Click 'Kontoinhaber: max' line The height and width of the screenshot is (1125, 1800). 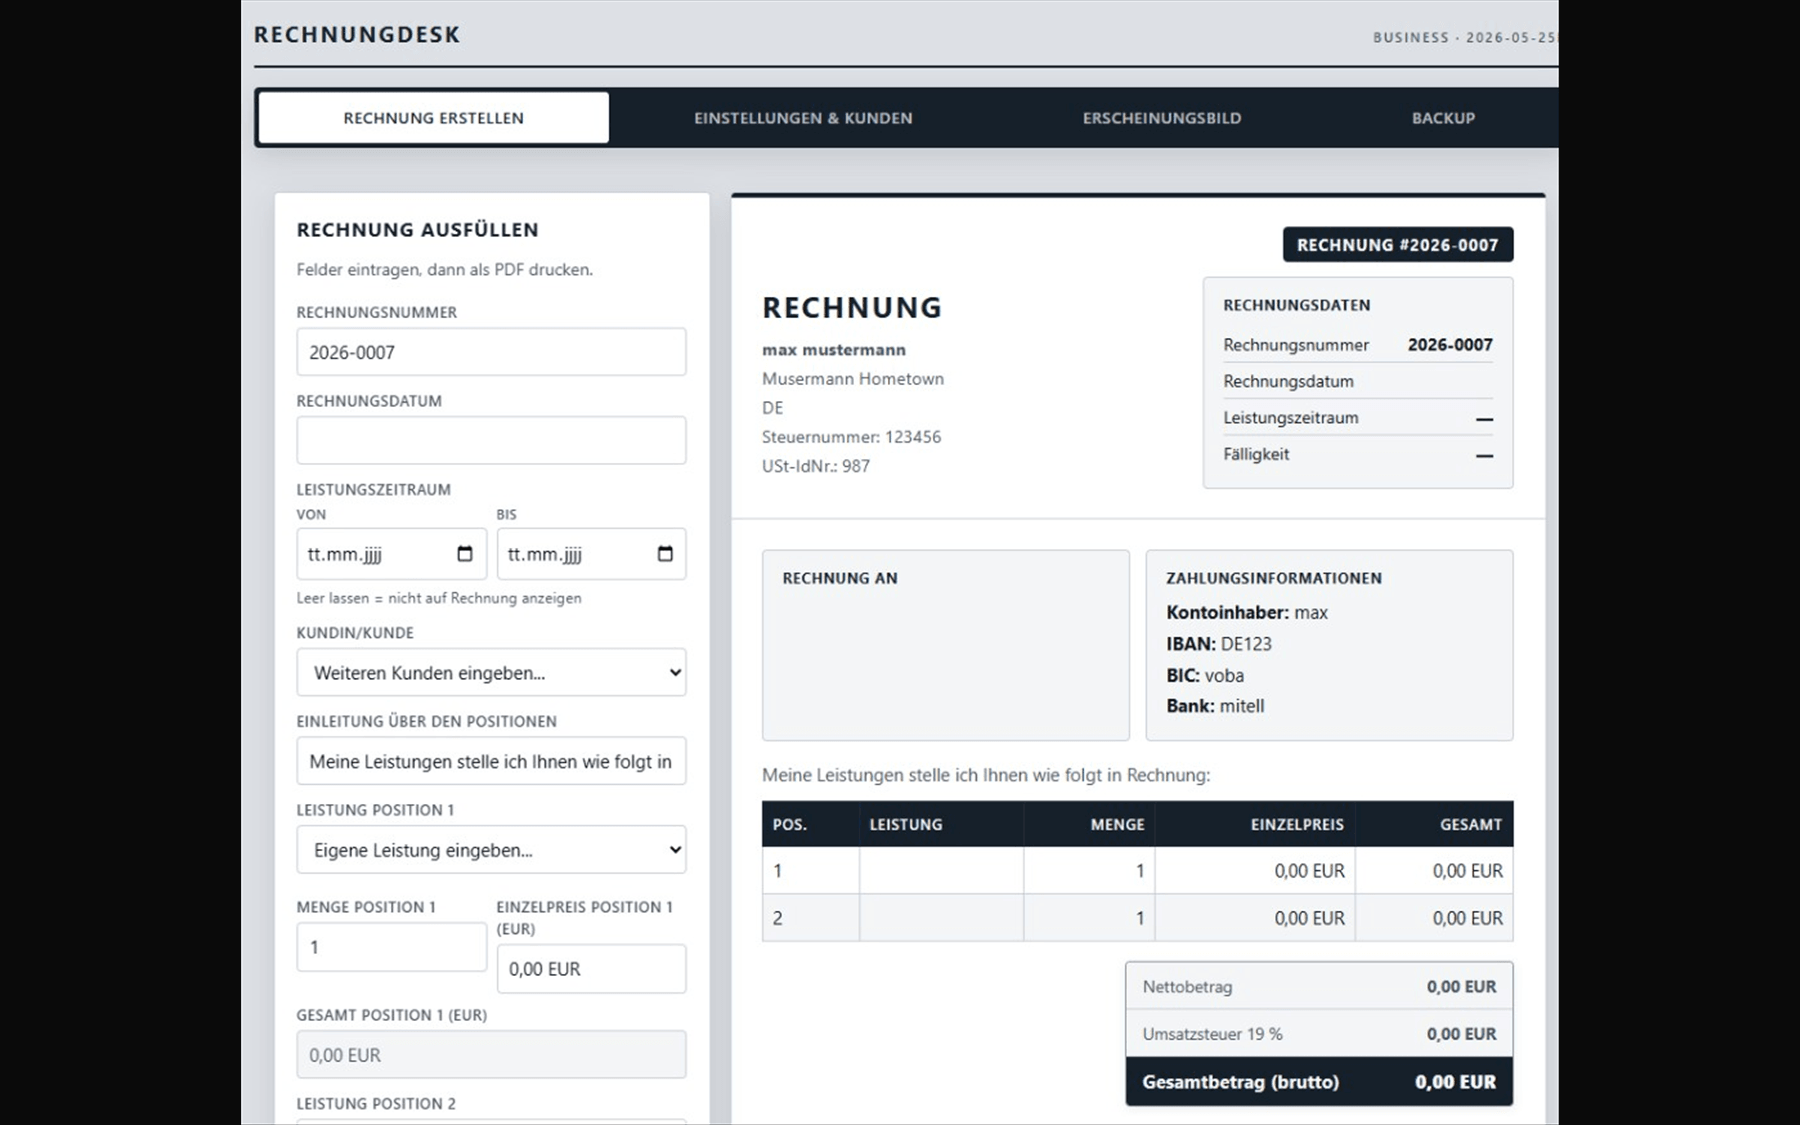point(1246,613)
